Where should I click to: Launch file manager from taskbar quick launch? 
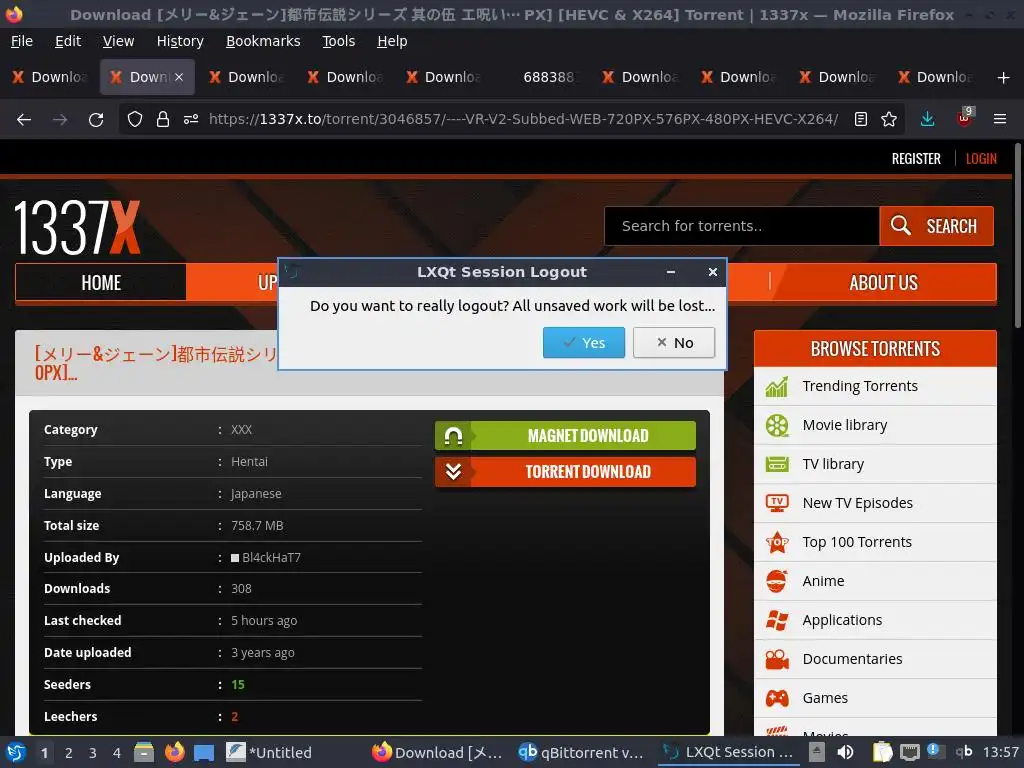click(144, 752)
